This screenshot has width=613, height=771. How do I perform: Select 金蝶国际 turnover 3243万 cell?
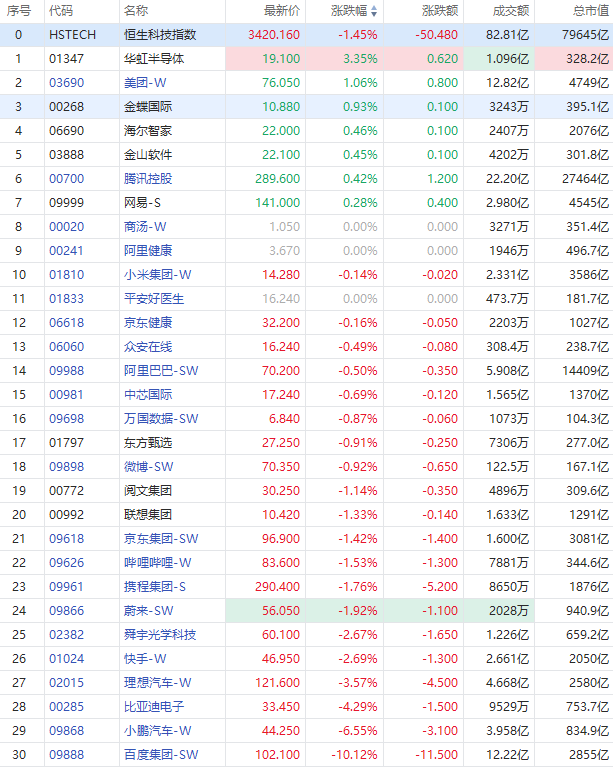pos(509,107)
